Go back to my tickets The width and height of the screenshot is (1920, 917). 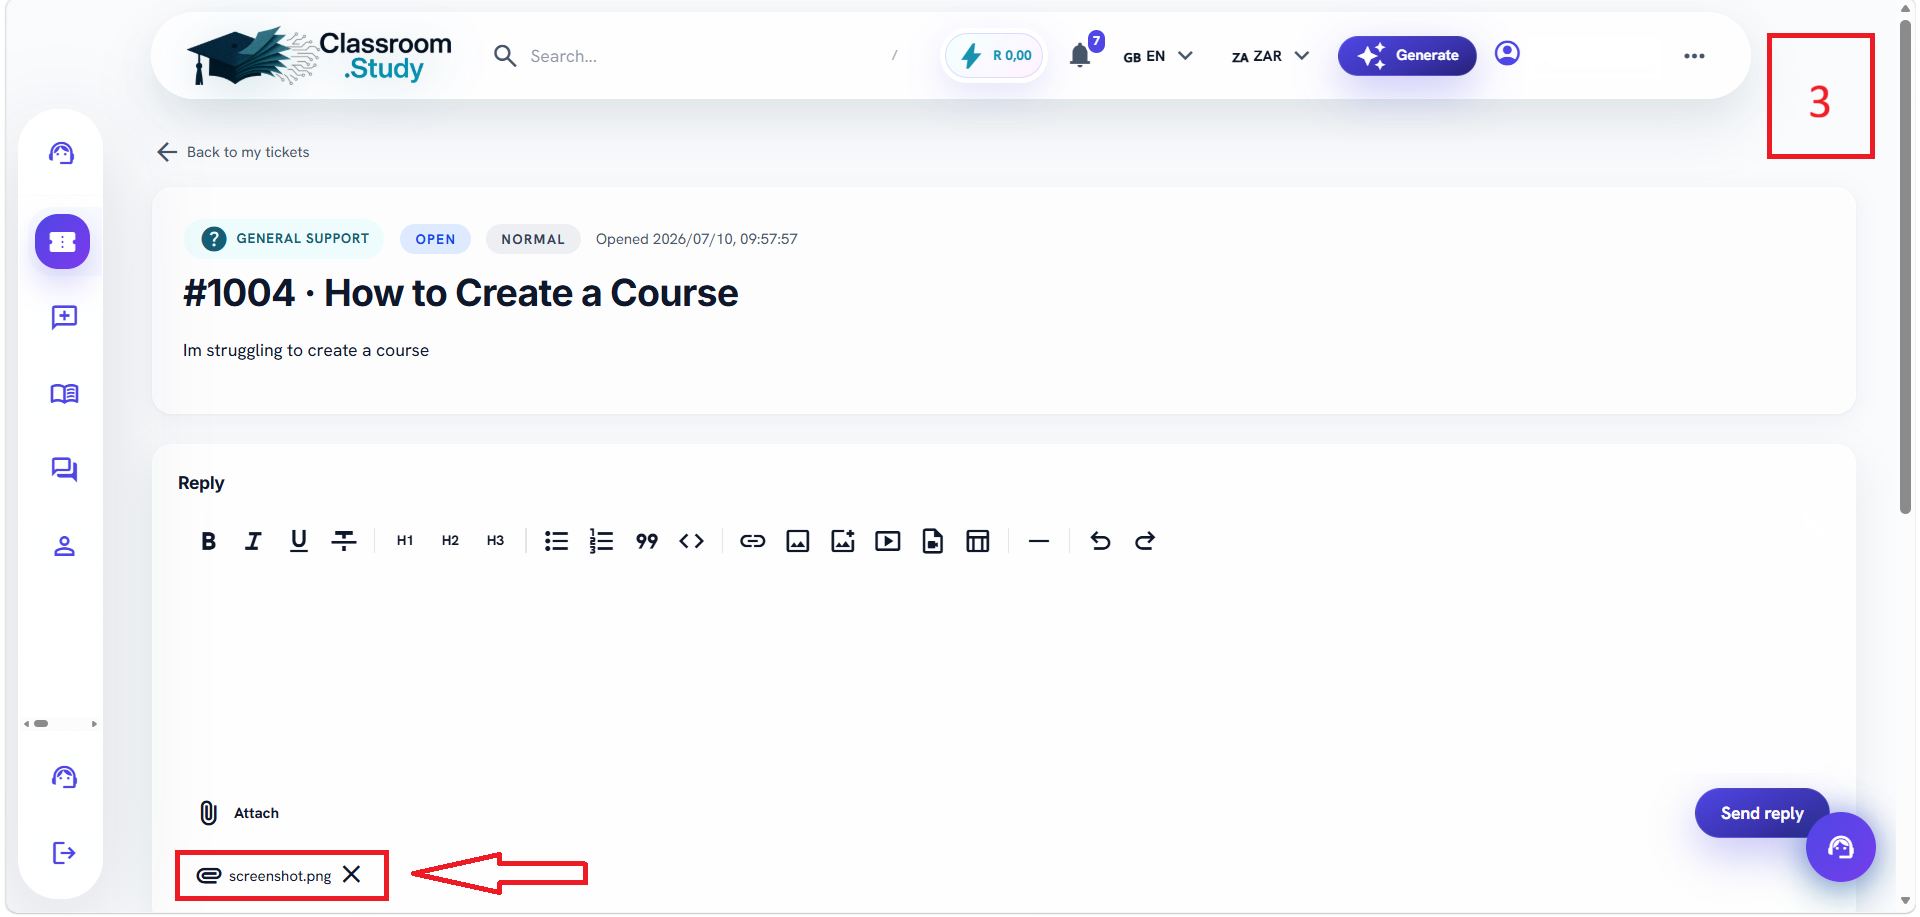click(x=234, y=152)
